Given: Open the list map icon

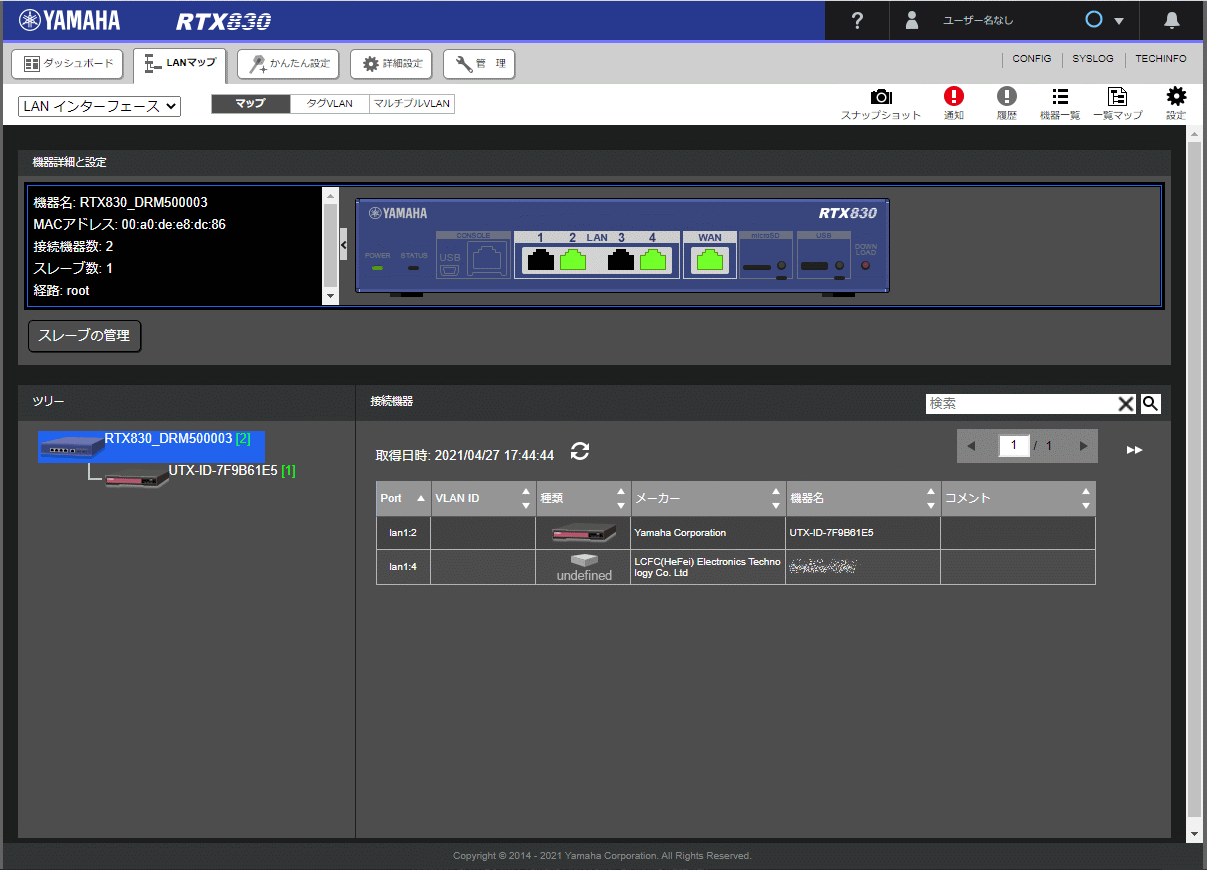Looking at the screenshot, I should [1117, 97].
